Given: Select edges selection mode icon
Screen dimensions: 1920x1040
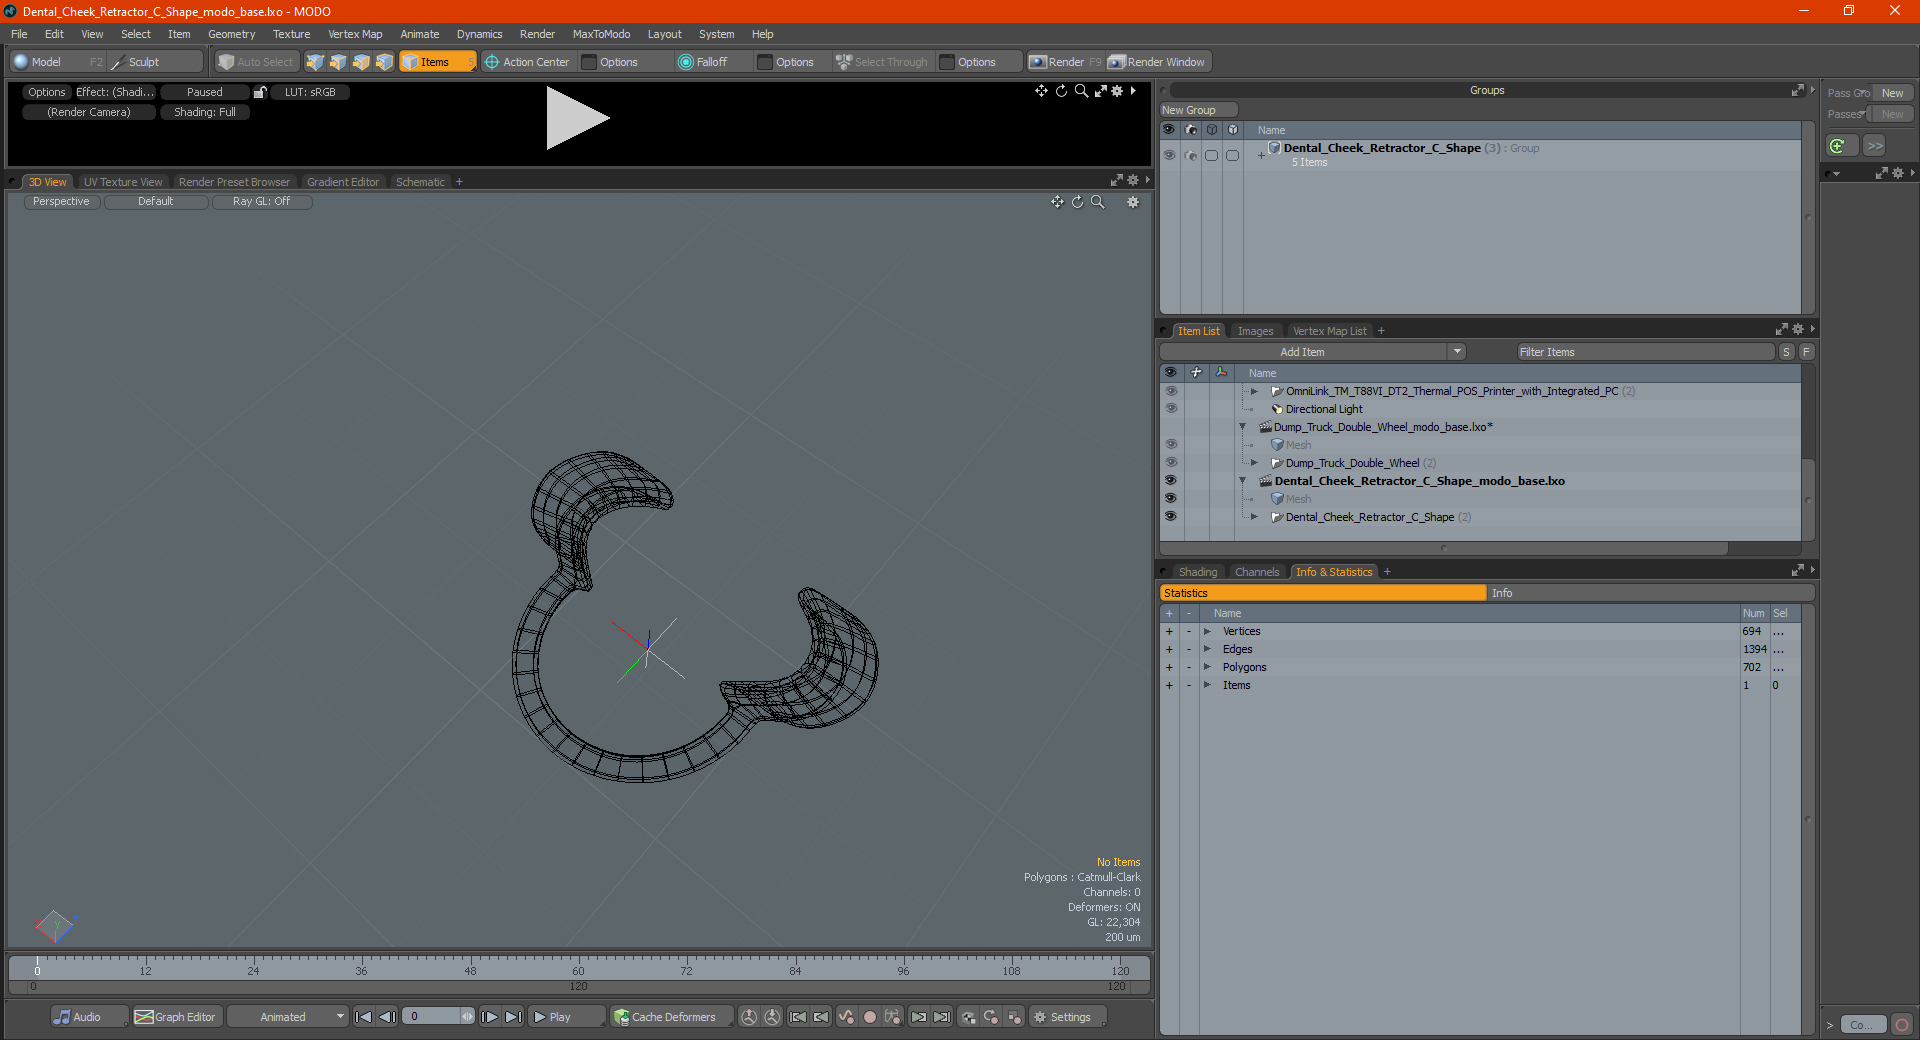Looking at the screenshot, I should [338, 62].
